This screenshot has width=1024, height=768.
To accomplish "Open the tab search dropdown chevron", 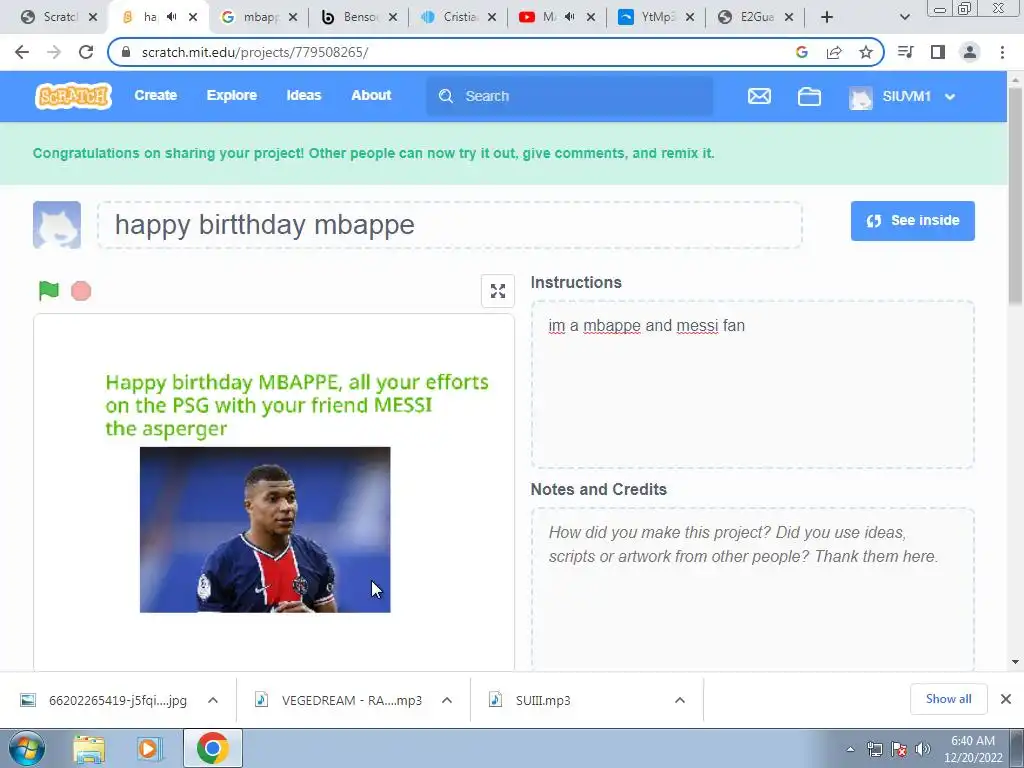I will pyautogui.click(x=904, y=17).
